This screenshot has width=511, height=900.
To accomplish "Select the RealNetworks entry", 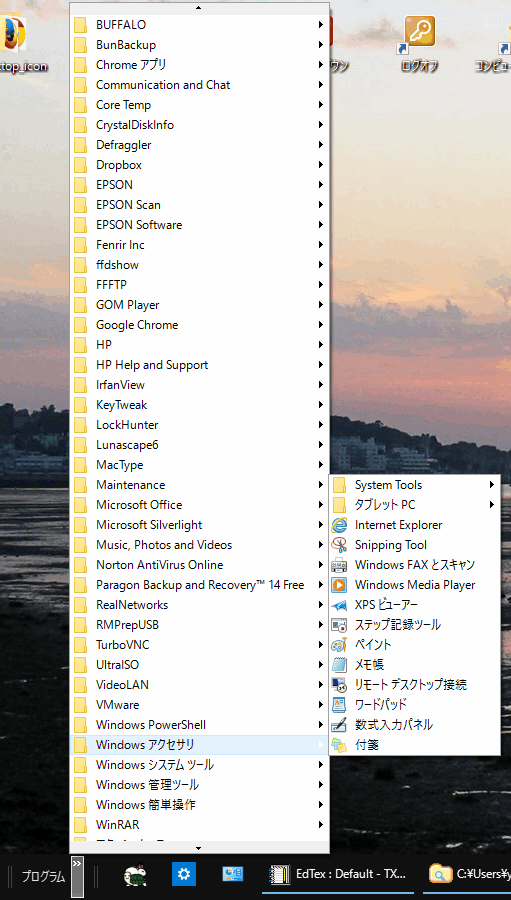I will tap(199, 605).
